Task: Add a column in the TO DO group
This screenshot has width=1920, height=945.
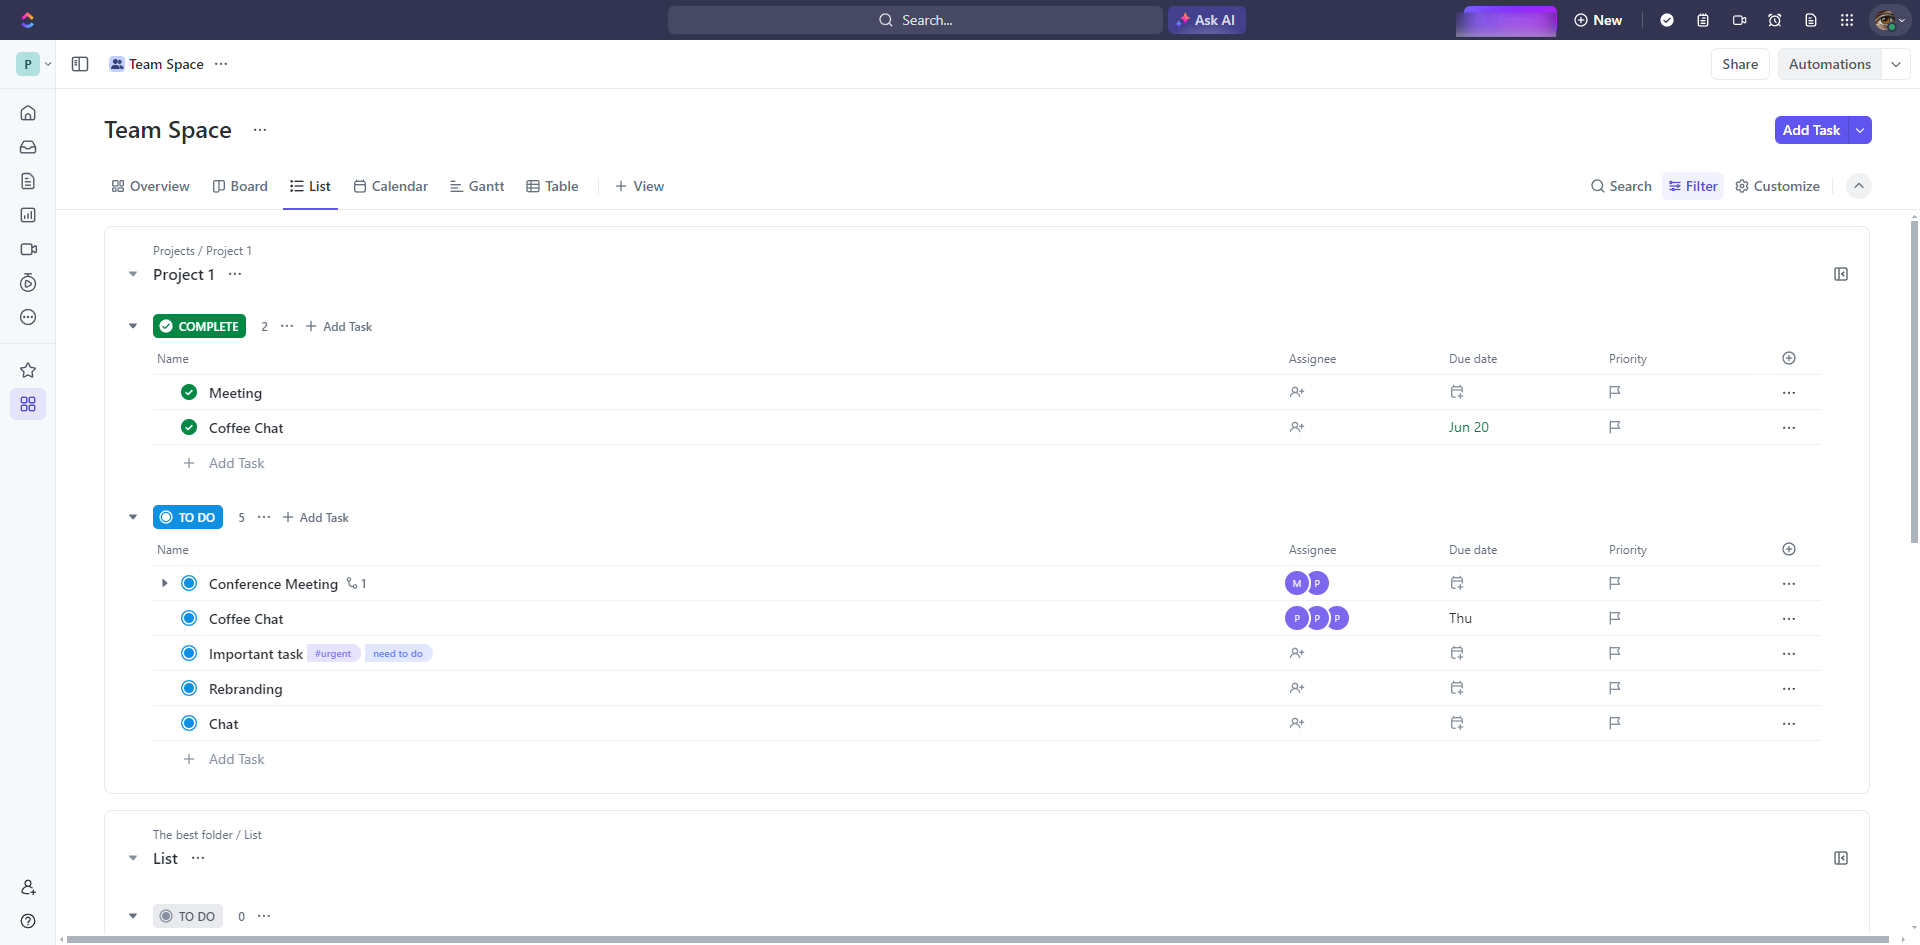Action: point(1789,549)
